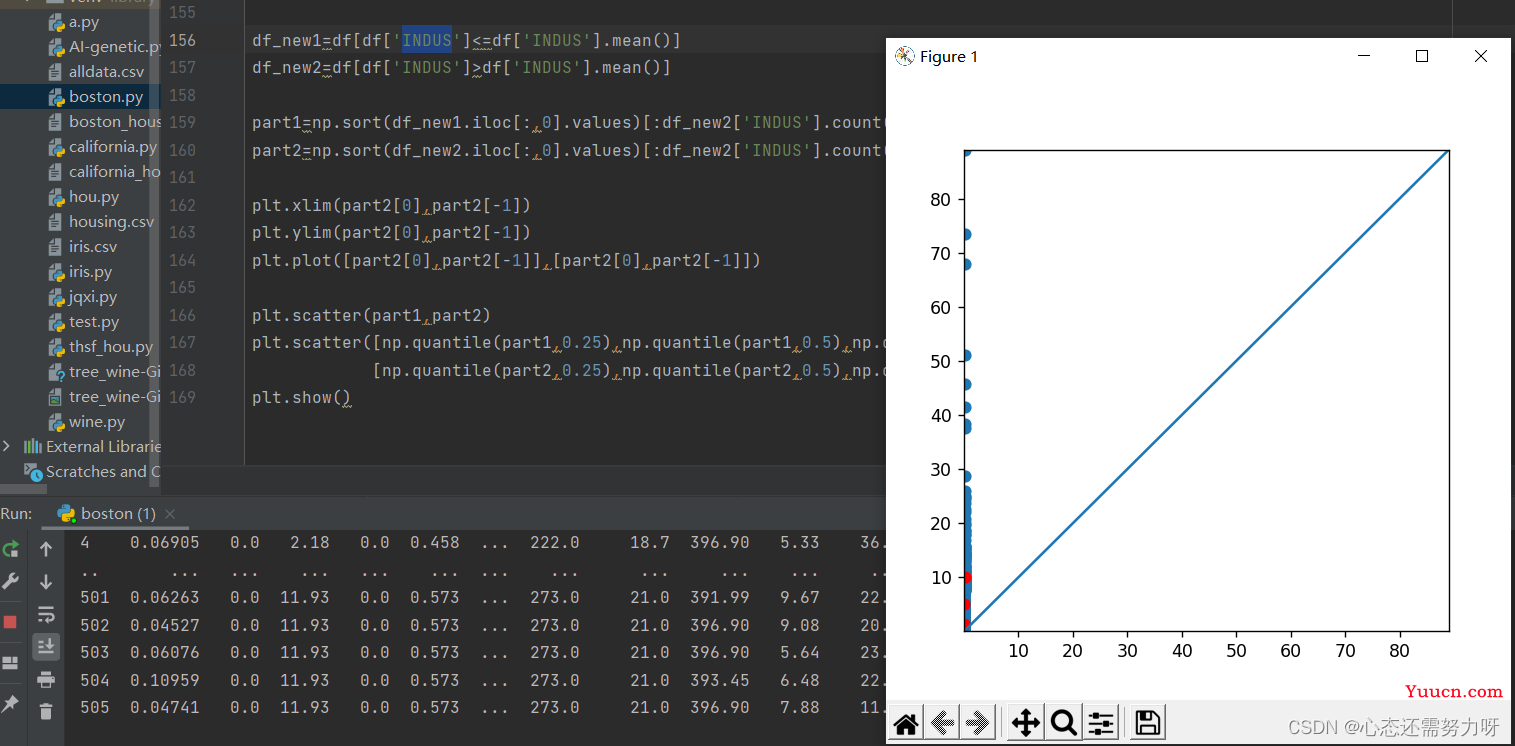The height and width of the screenshot is (746, 1515).
Task: Open iris.py in the project tree
Action: [91, 272]
